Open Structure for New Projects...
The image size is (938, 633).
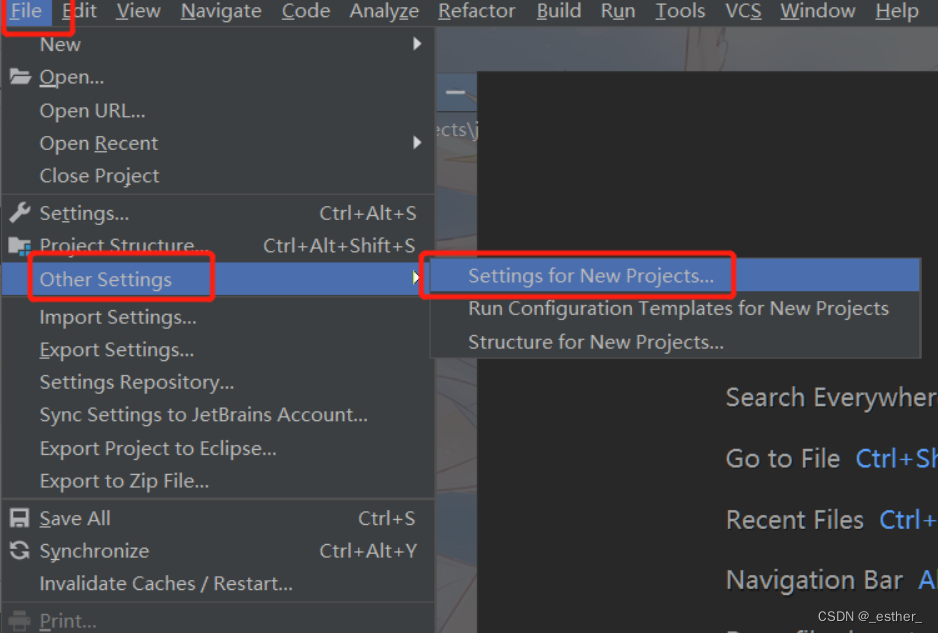(x=675, y=342)
